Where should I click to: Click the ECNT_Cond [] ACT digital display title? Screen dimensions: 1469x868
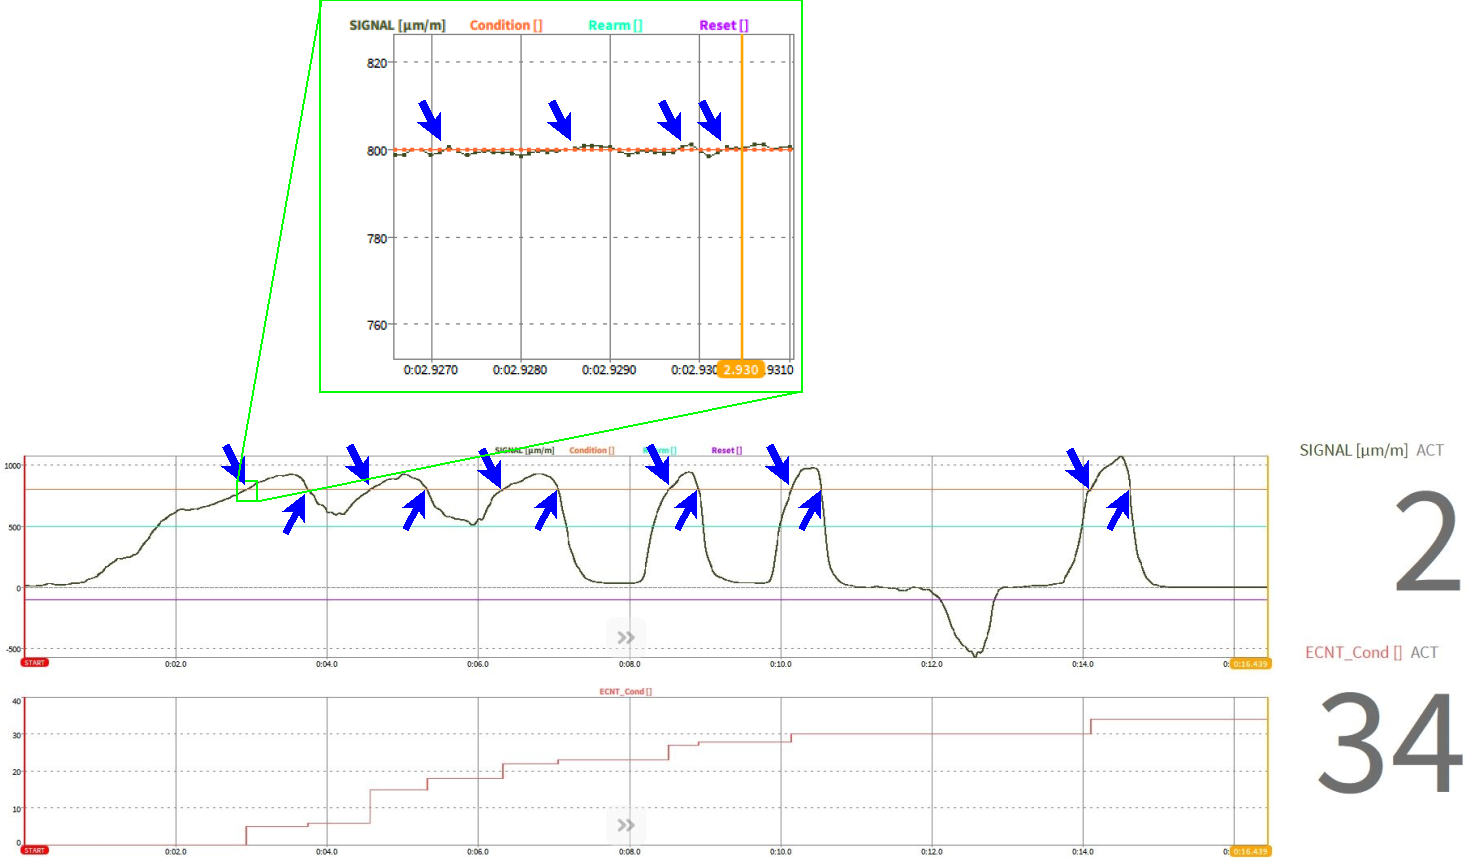click(1371, 652)
